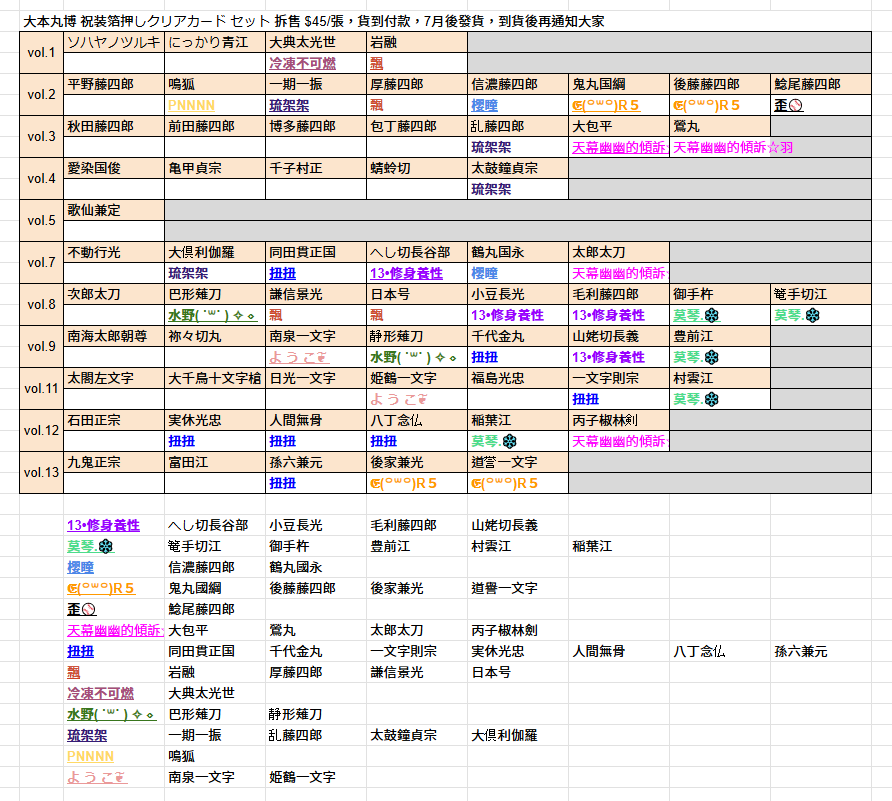Open the 歪 link in the summary list
The image size is (892, 801).
pos(81,610)
